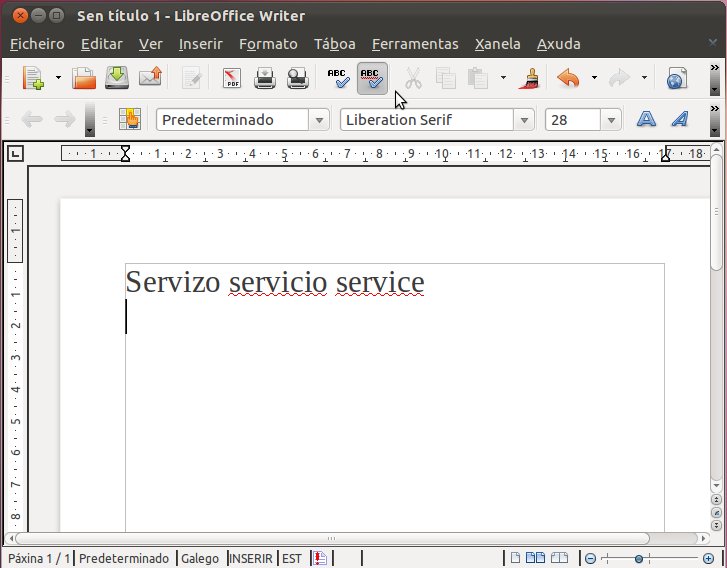
Task: Print the file directly icon
Action: (x=265, y=78)
